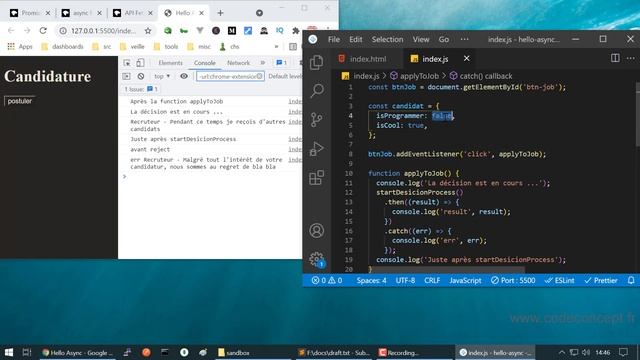The width and height of the screenshot is (640, 360).
Task: Click the Chrome address bar
Action: (x=104, y=31)
